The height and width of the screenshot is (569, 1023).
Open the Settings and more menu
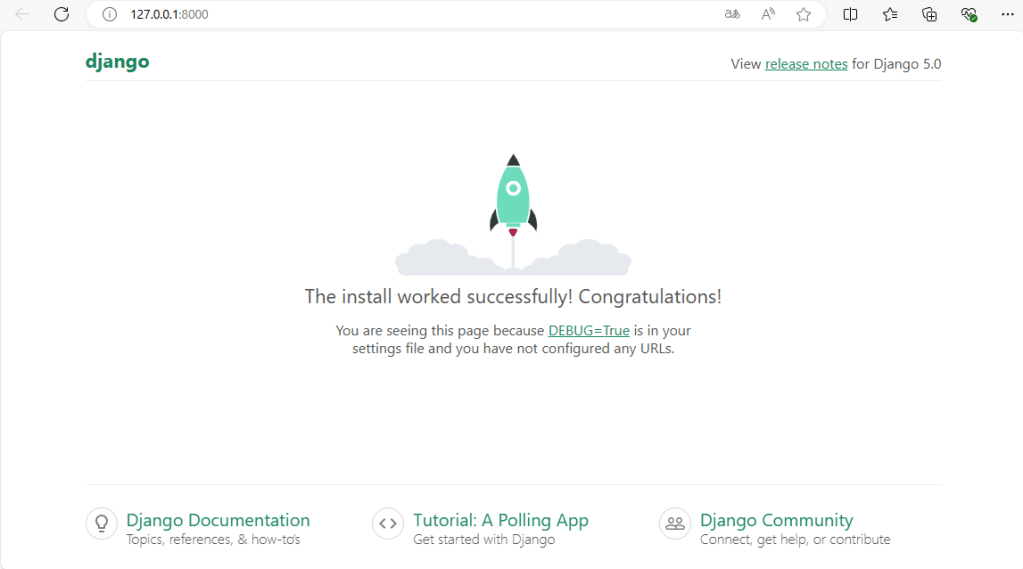(x=1006, y=14)
